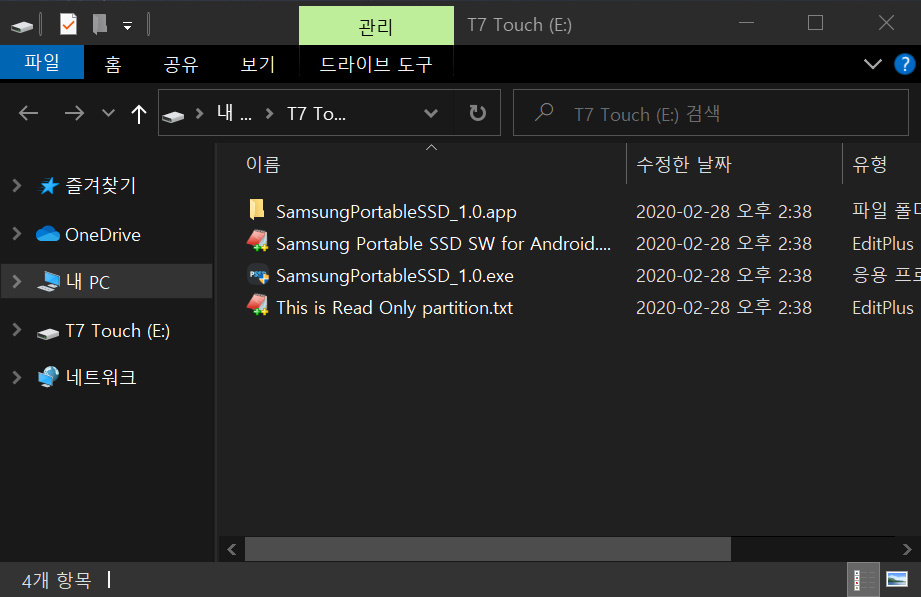Click the date cell of SamsungPortableSSD_1.0.exe row

click(724, 276)
